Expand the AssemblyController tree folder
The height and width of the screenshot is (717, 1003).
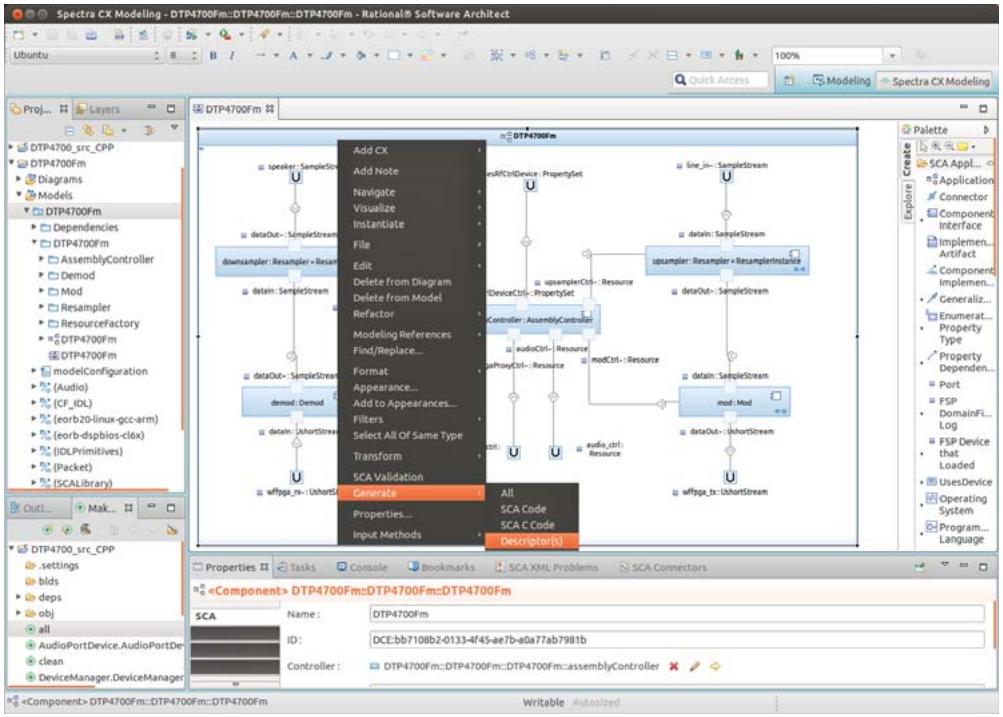[42, 259]
